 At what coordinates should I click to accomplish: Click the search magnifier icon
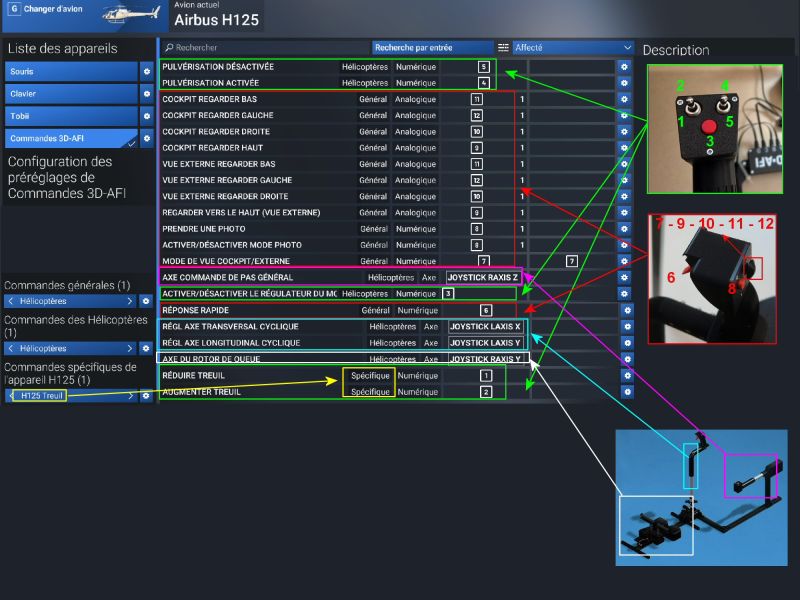tap(169, 47)
